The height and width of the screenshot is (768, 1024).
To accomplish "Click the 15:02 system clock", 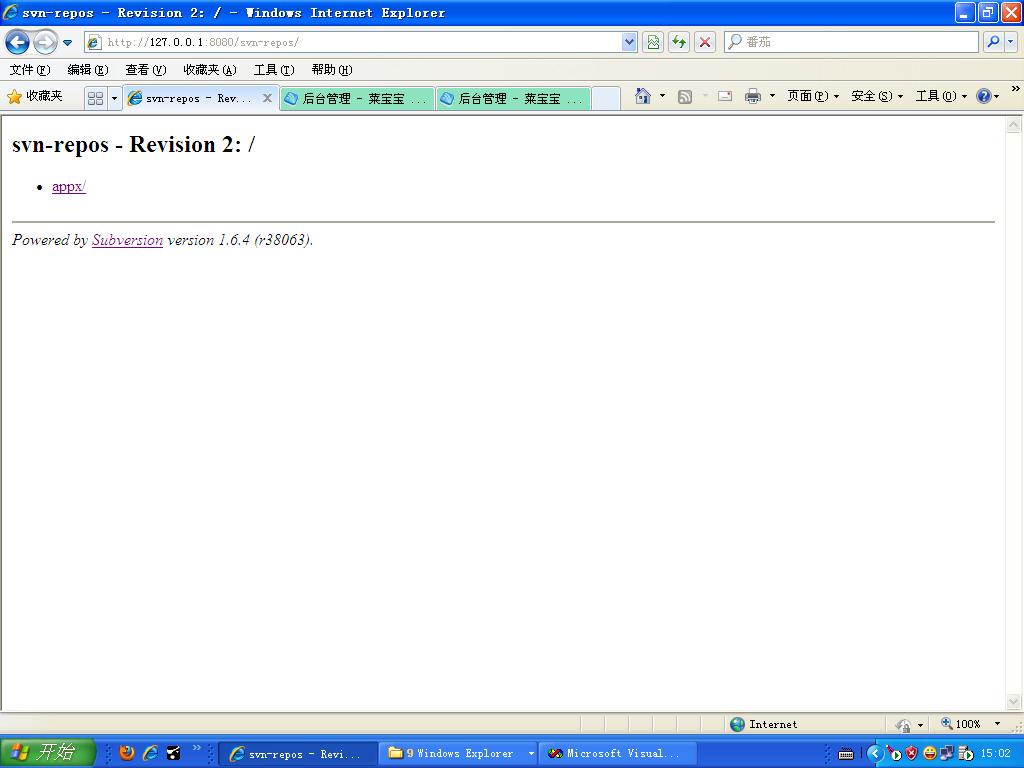I will pyautogui.click(x=997, y=754).
